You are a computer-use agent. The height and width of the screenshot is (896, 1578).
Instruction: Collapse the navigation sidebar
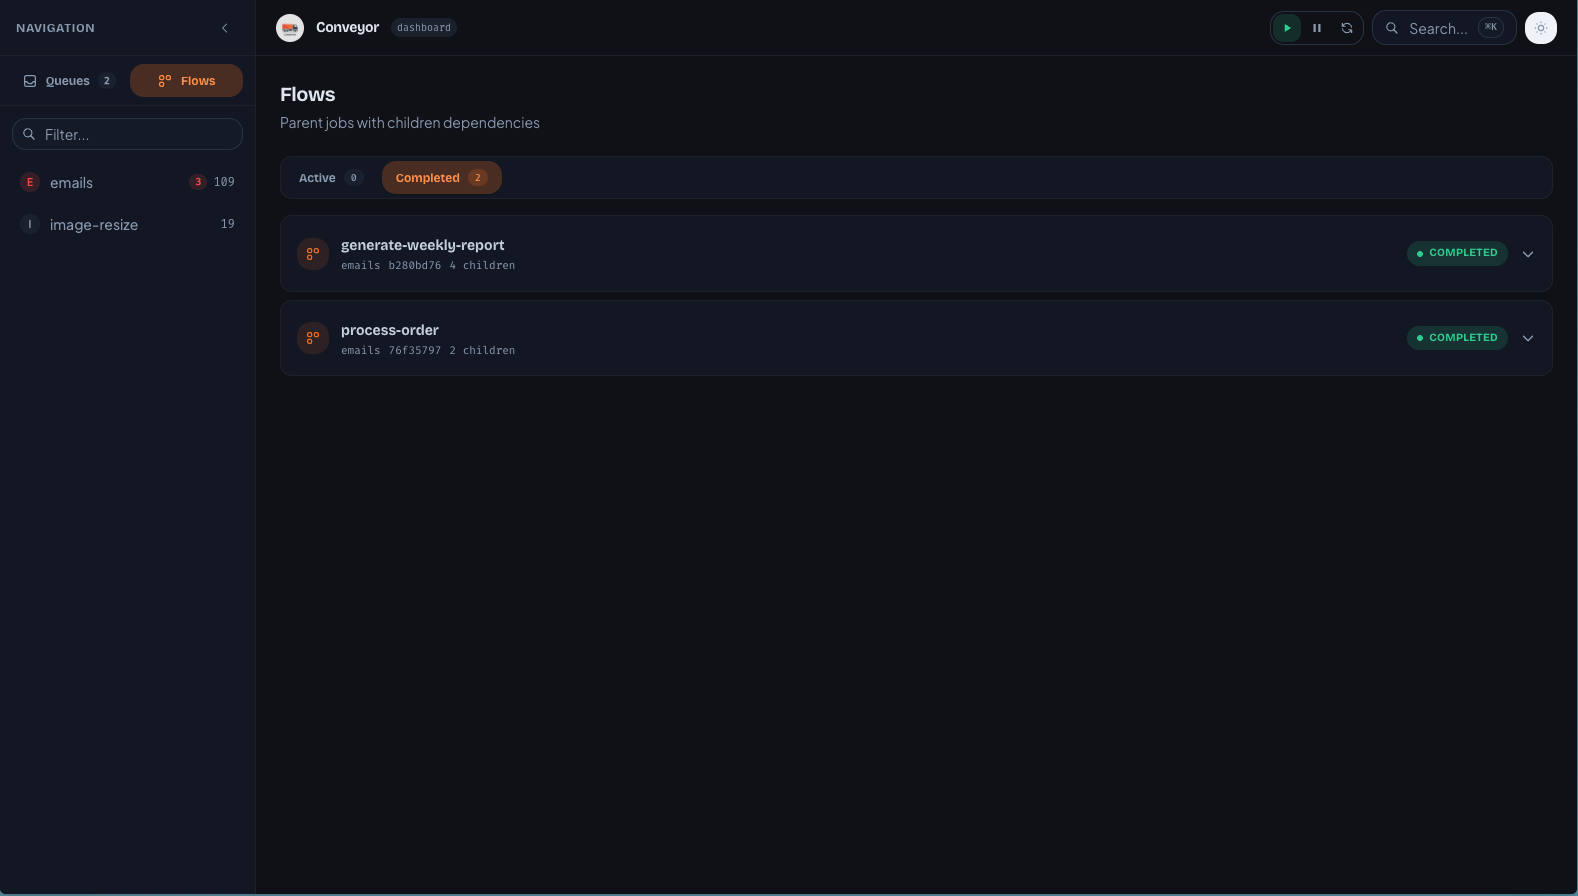225,28
